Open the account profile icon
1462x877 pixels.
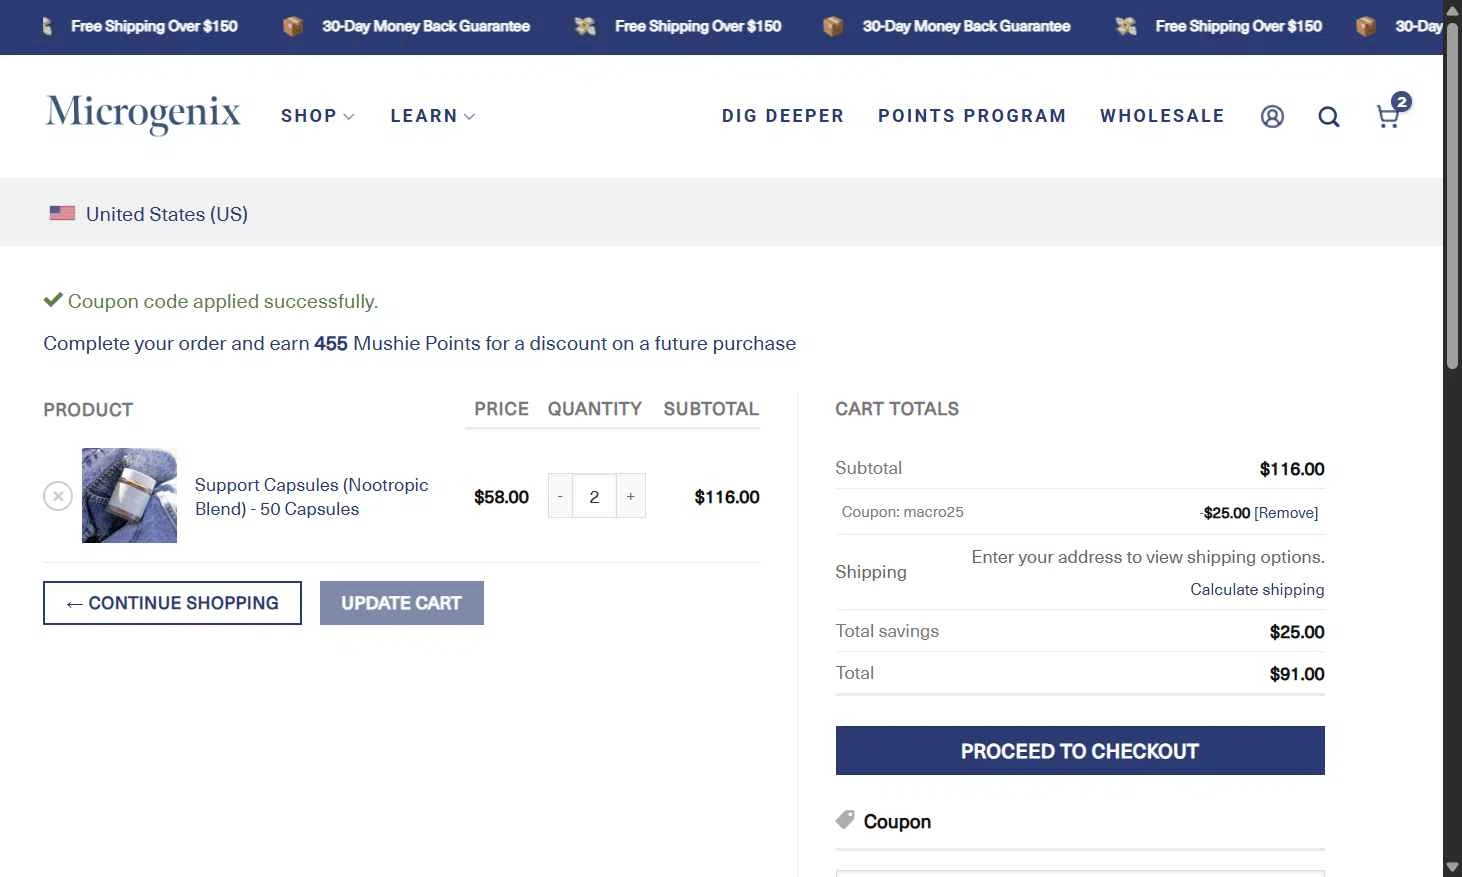click(x=1272, y=117)
